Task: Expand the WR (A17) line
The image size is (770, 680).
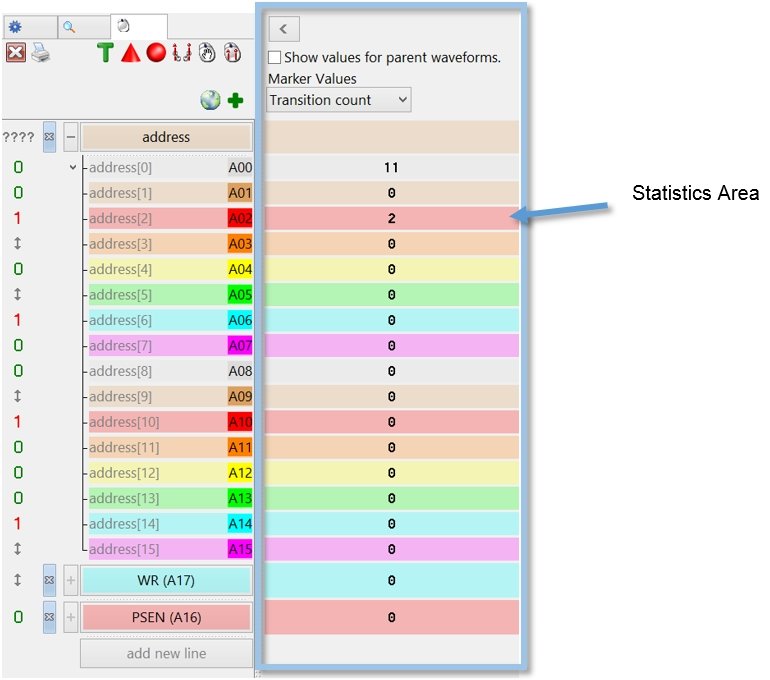Action: tap(70, 580)
